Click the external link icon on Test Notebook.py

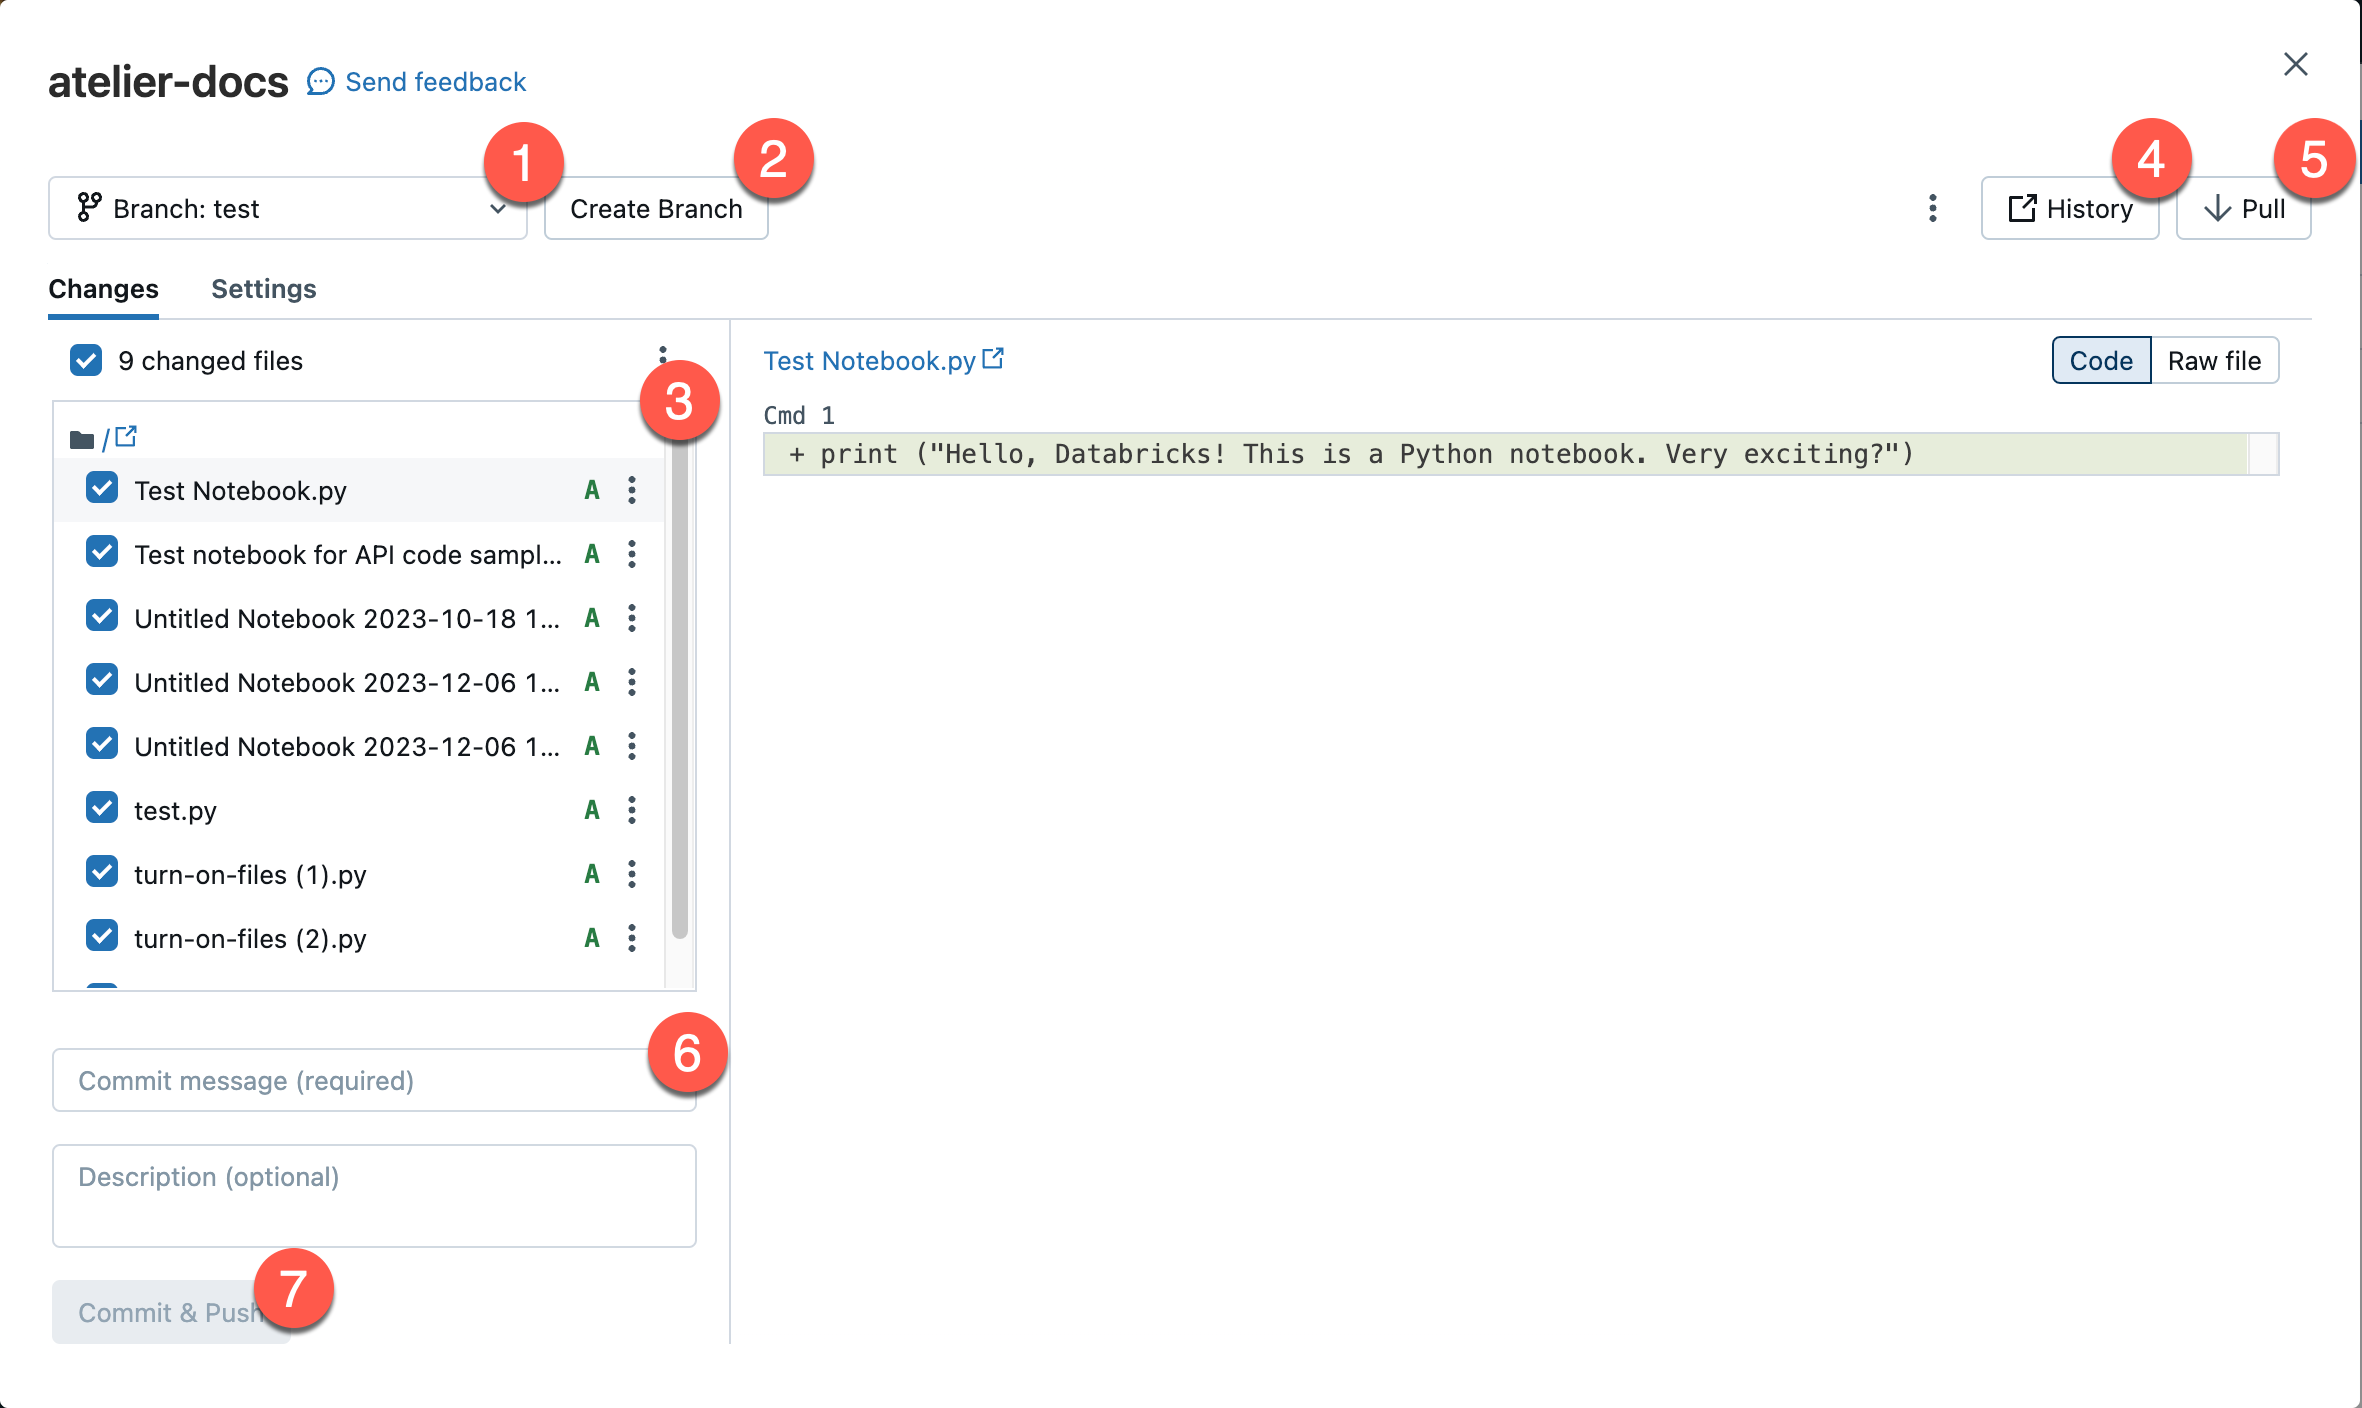click(x=994, y=359)
